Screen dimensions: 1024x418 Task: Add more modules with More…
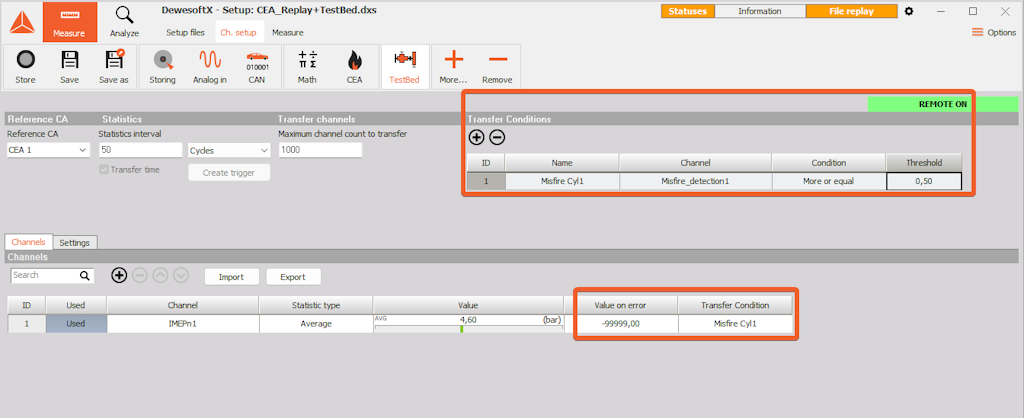[x=453, y=67]
